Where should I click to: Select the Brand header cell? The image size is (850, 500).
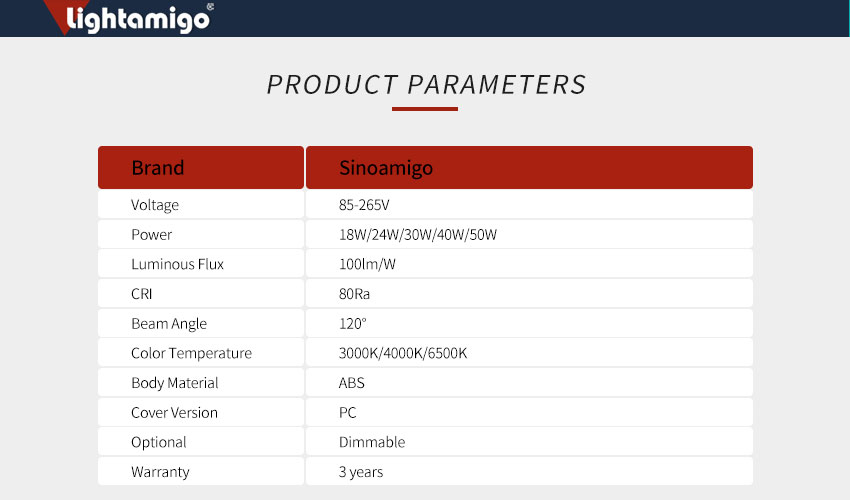tap(158, 168)
